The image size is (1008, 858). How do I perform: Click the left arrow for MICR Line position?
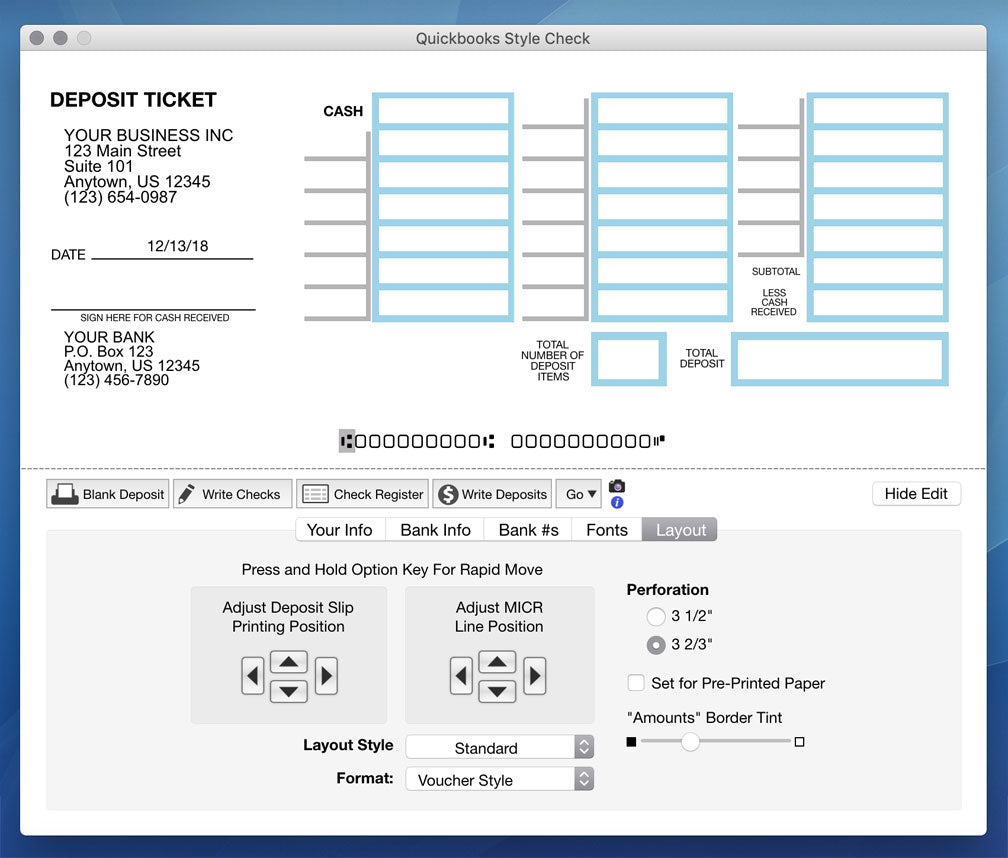[461, 676]
